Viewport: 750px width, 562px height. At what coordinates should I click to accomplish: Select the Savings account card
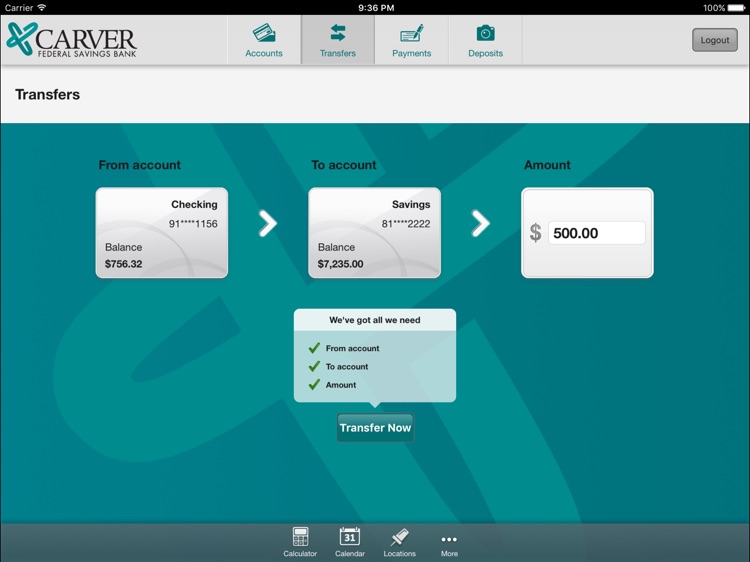(375, 232)
